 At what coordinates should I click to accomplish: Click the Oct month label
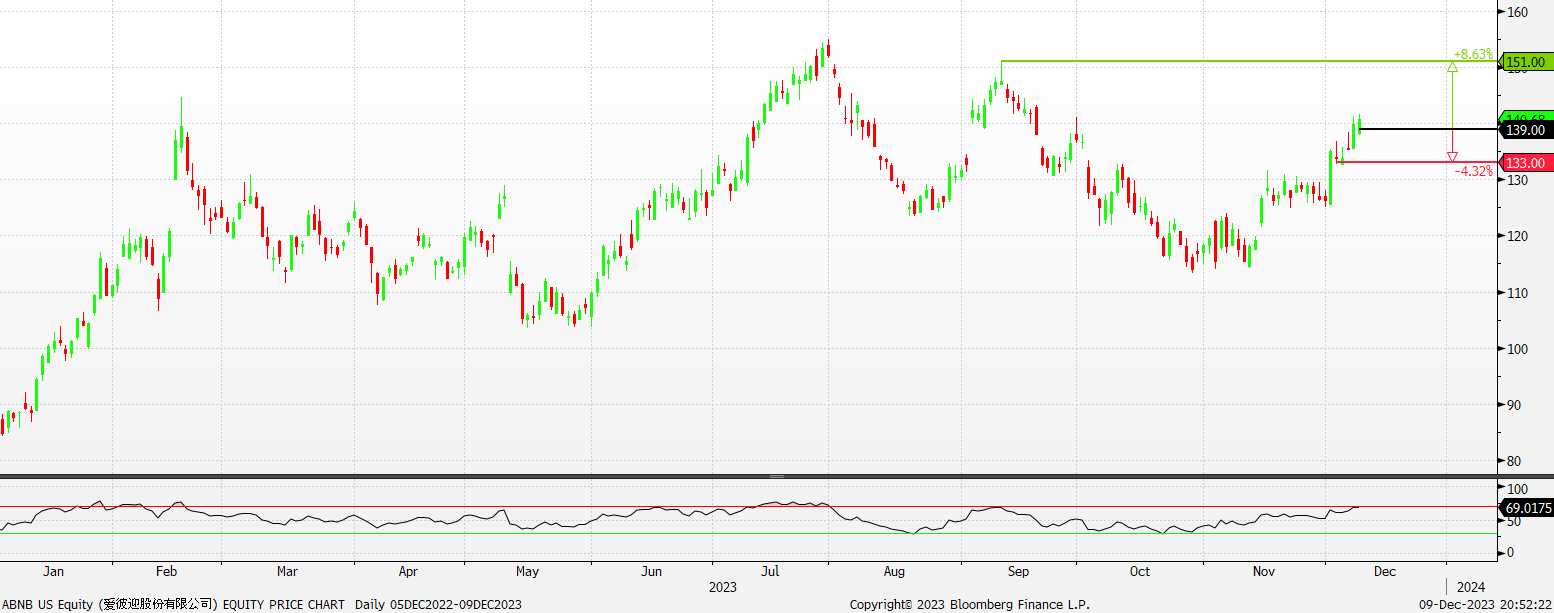tap(1139, 572)
